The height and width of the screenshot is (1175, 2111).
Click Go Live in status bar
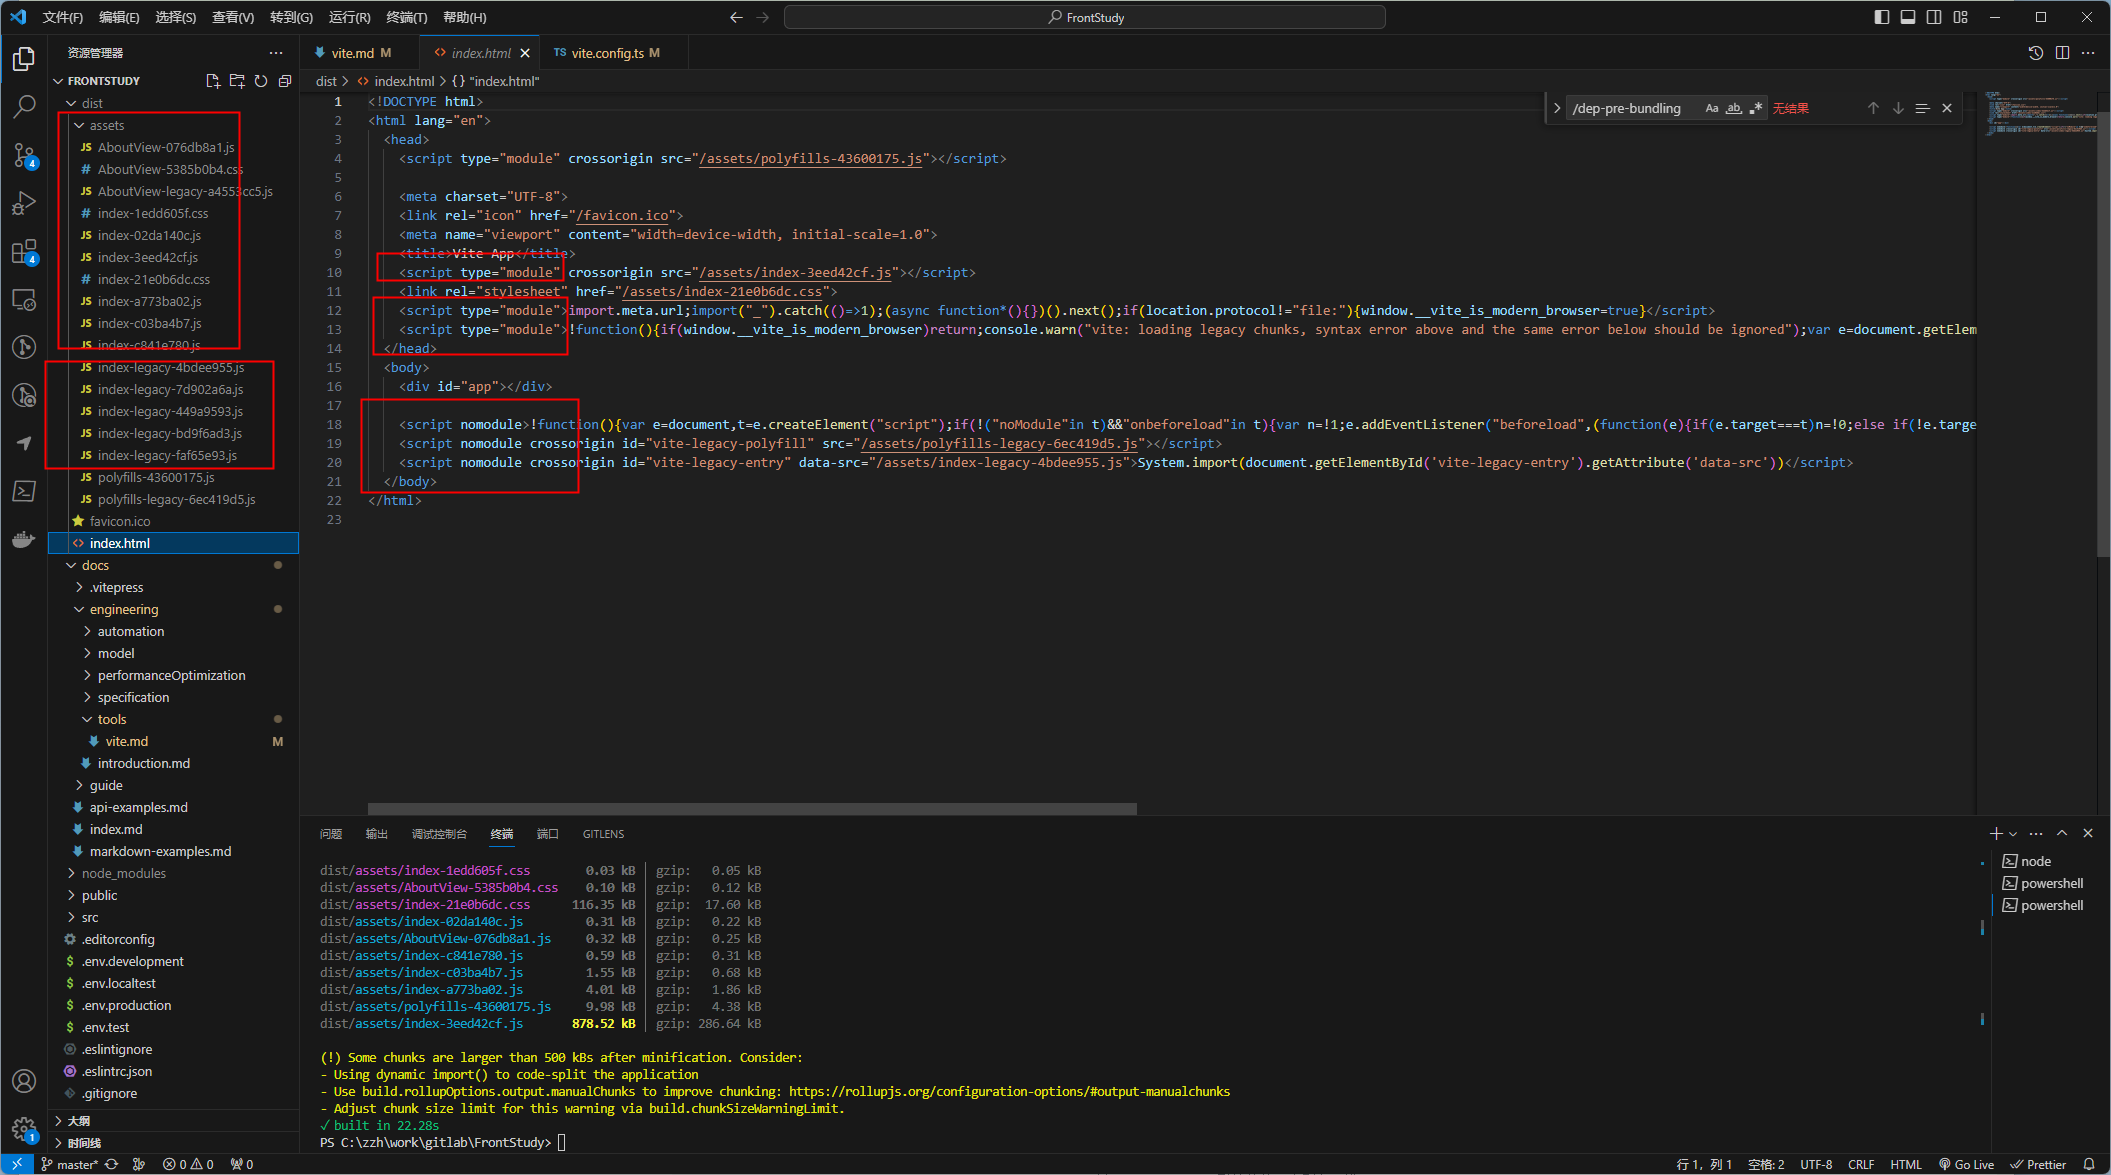click(1966, 1164)
